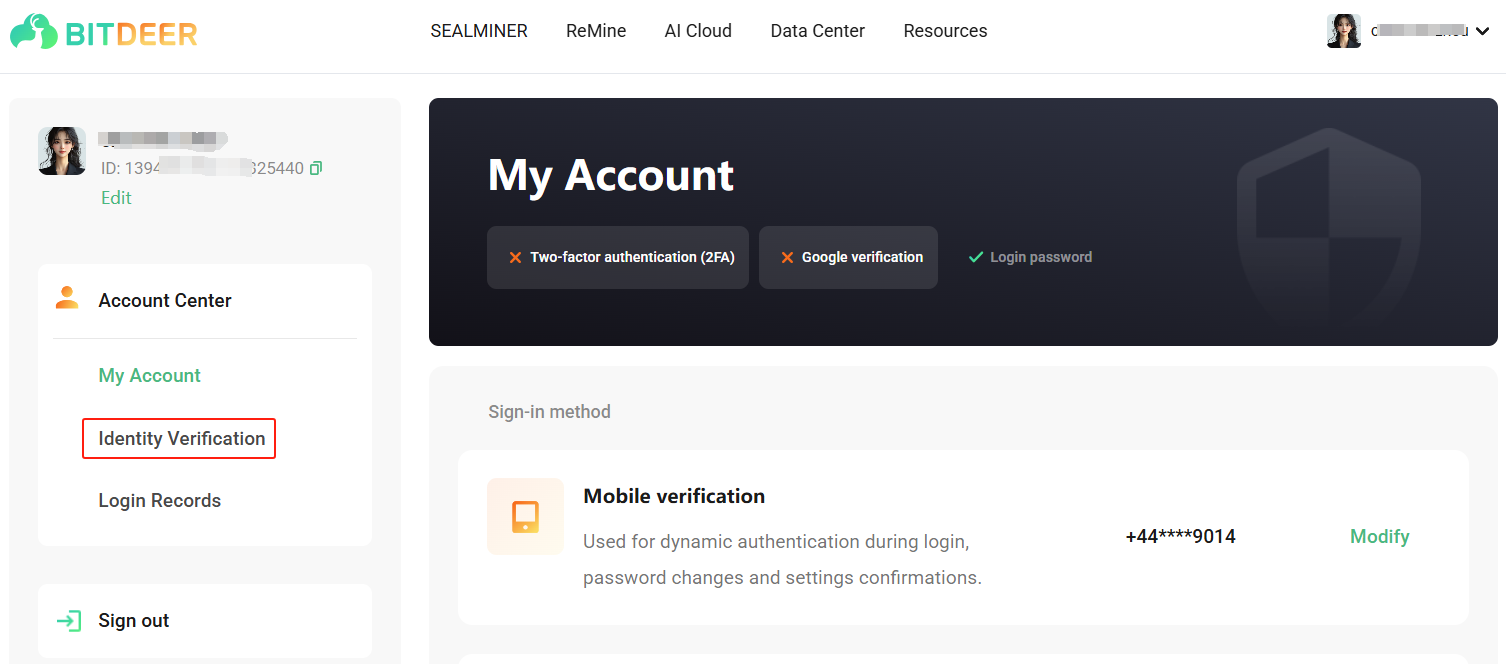Copy the account ID using the copy icon
This screenshot has height=664, width=1506.
coord(316,168)
